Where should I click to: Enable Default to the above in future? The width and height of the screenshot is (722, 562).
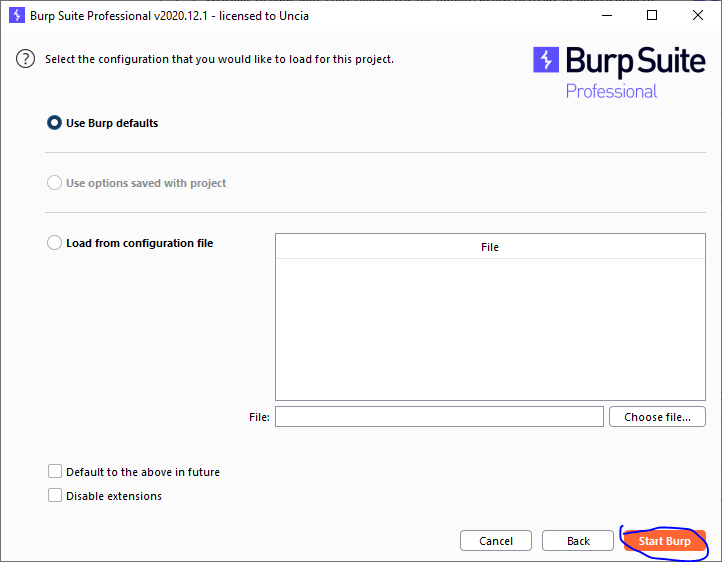[55, 471]
